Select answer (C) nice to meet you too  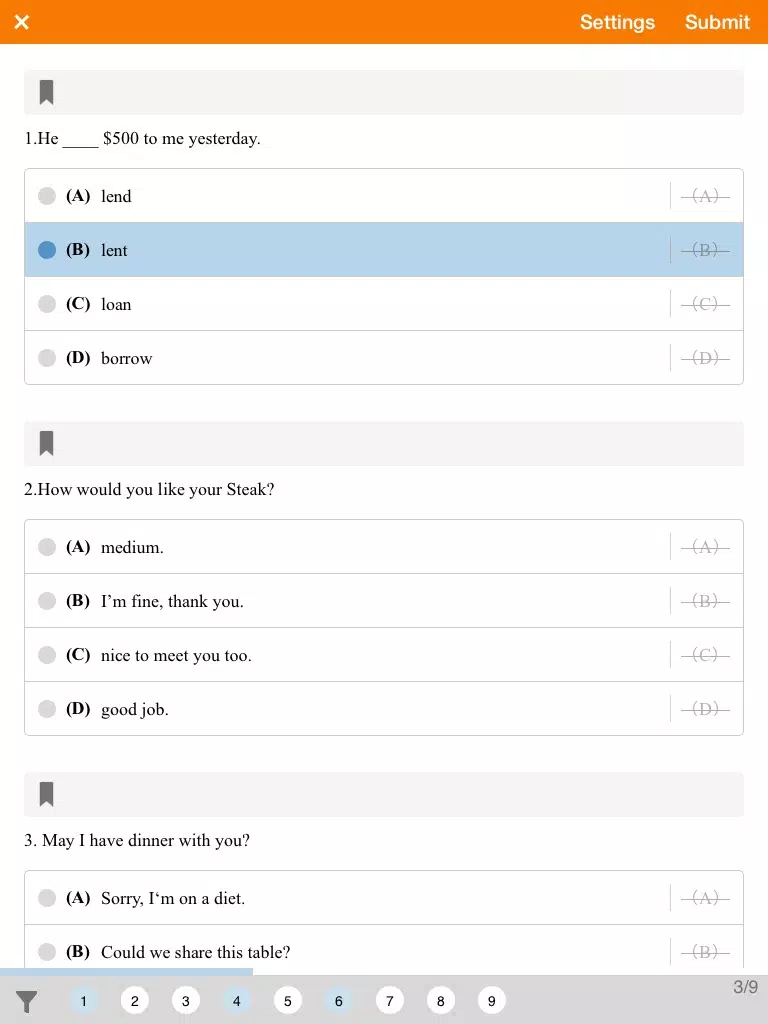click(x=347, y=655)
